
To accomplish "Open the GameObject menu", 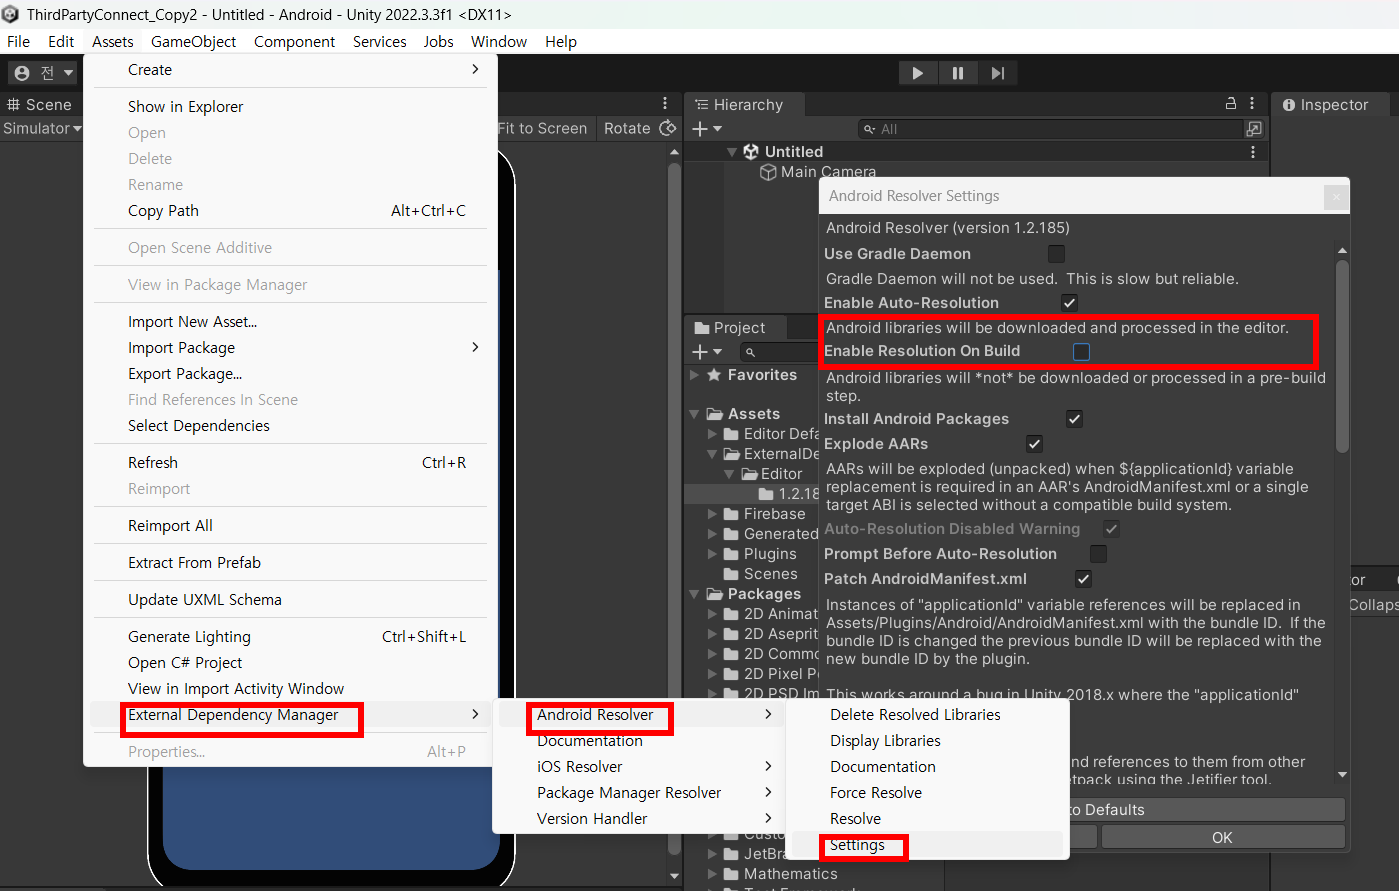I will [x=194, y=42].
